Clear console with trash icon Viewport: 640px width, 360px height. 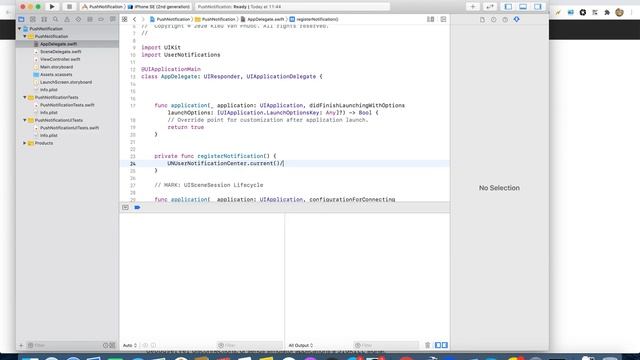click(427, 345)
